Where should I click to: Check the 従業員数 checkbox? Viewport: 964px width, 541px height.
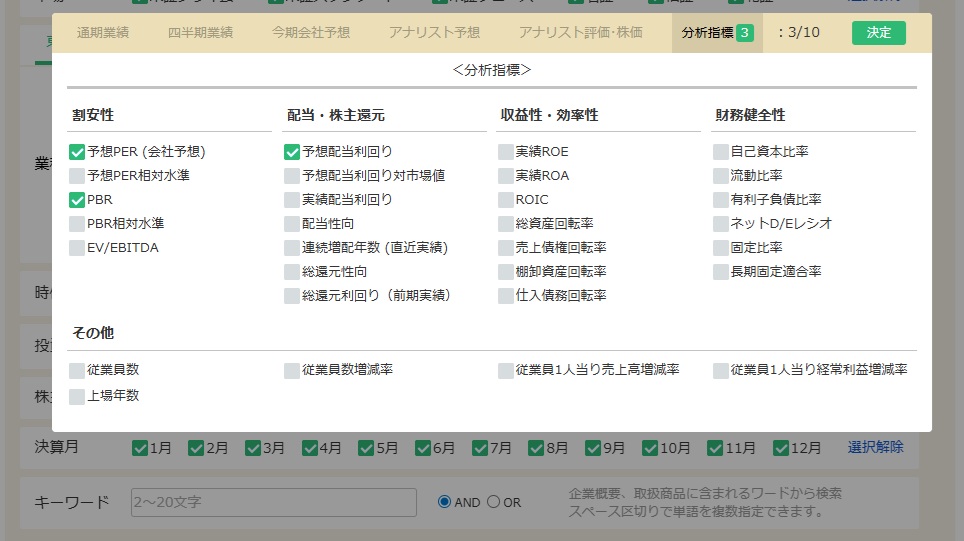pos(77,371)
